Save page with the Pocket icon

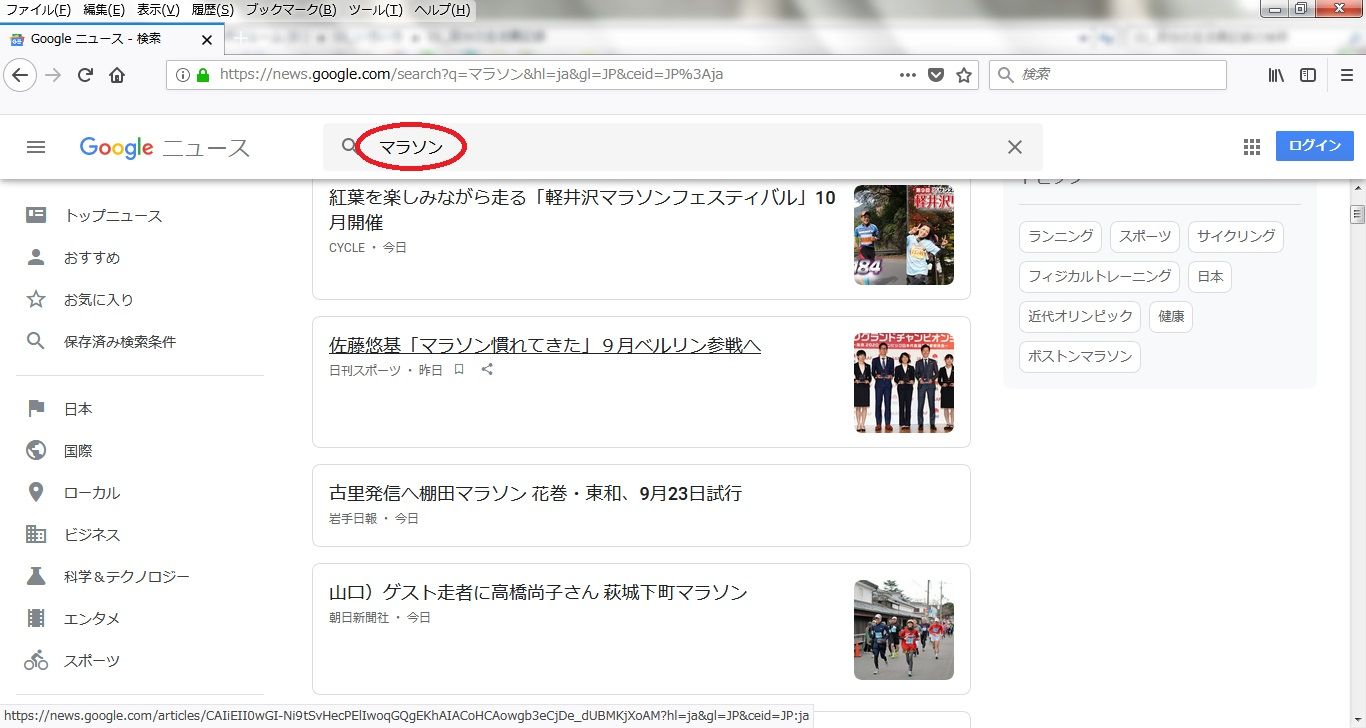point(936,75)
